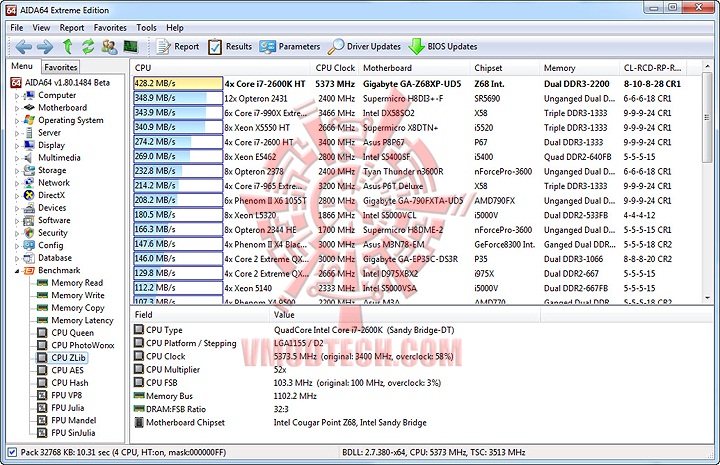Select the 428.2 MB/s result bar
This screenshot has height=465, width=720.
(x=178, y=84)
